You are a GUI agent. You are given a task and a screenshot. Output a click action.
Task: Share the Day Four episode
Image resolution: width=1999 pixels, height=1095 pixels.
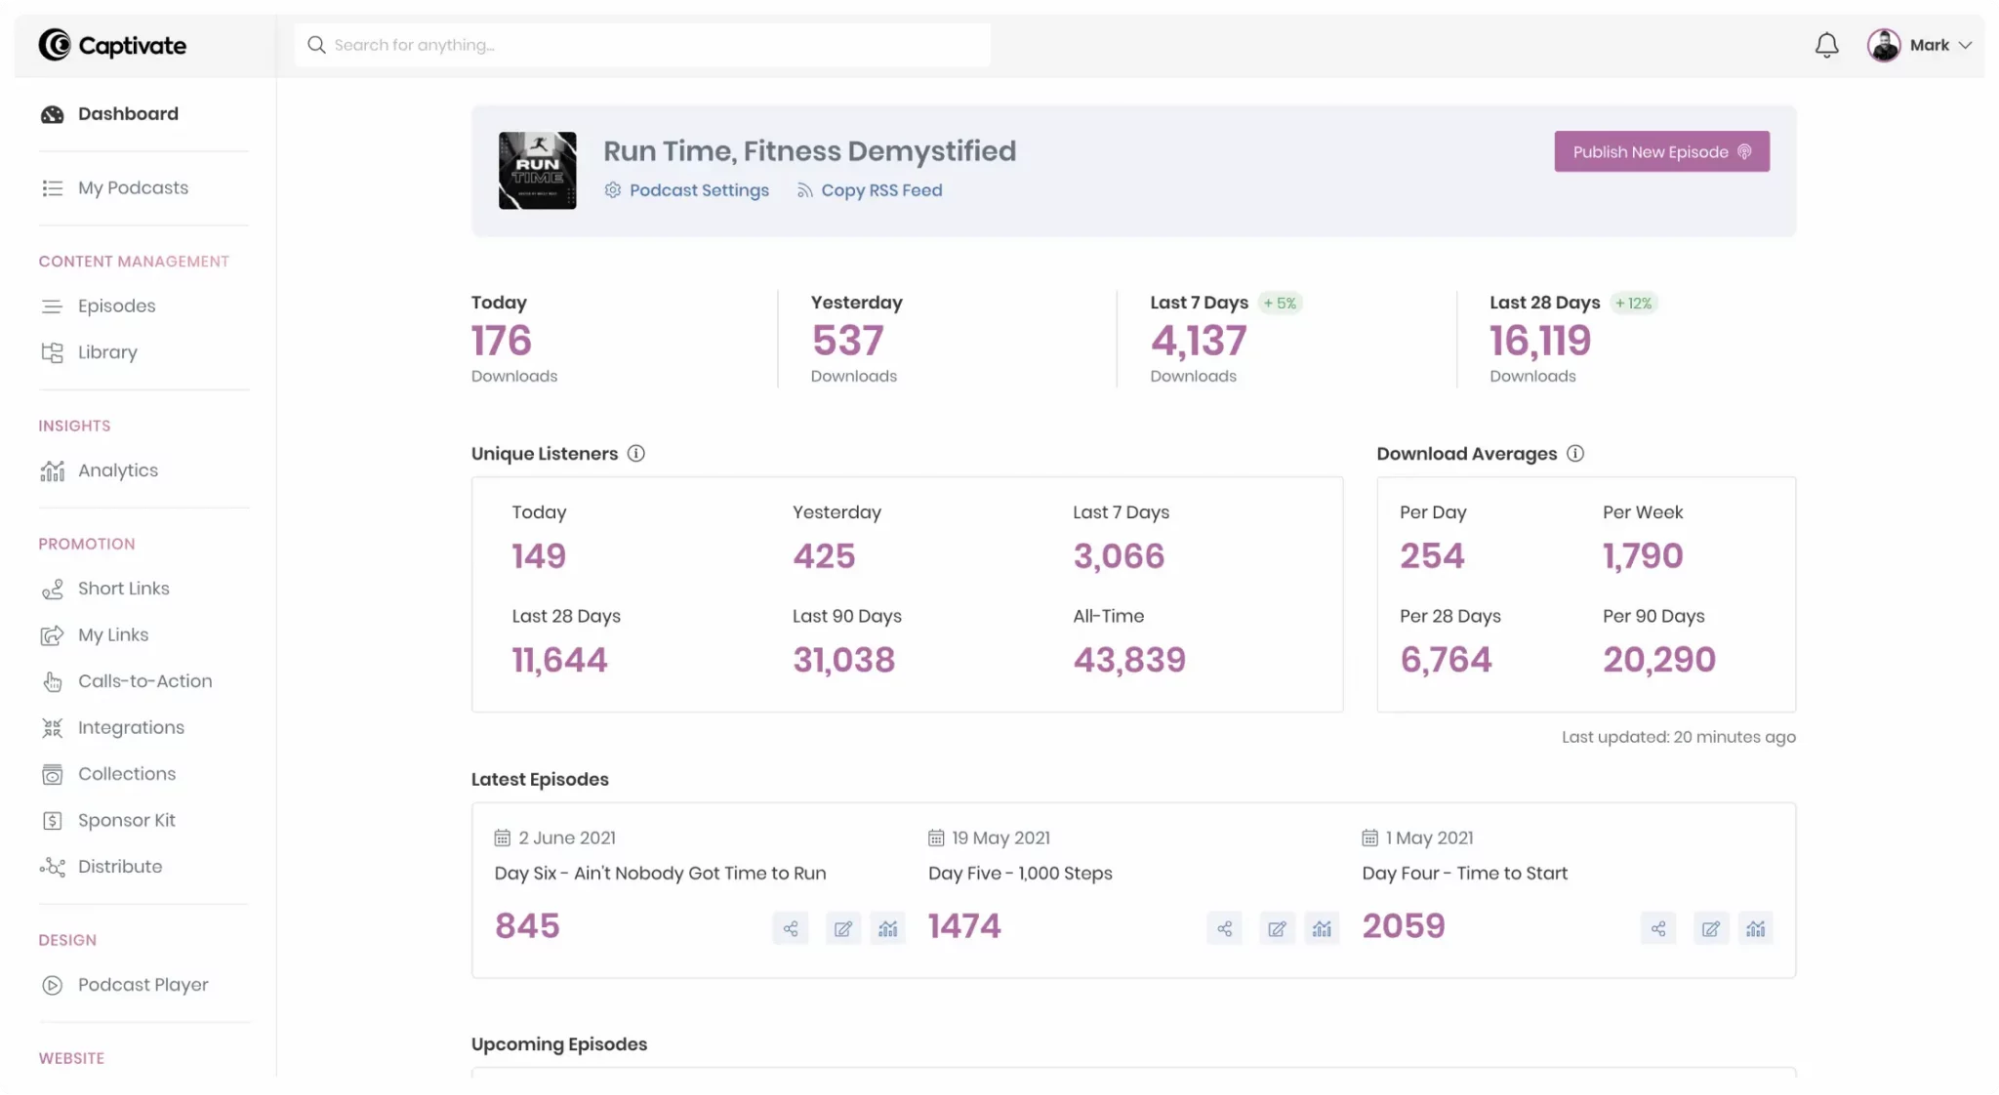point(1658,929)
